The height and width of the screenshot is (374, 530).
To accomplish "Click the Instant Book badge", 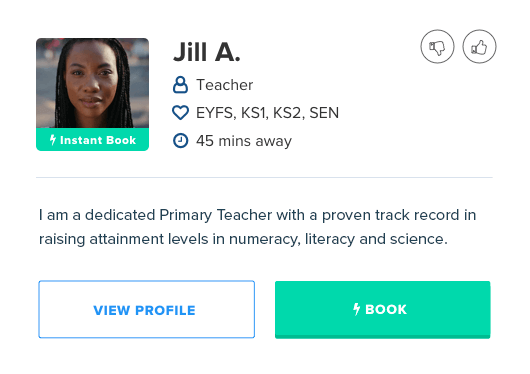I will [x=92, y=139].
